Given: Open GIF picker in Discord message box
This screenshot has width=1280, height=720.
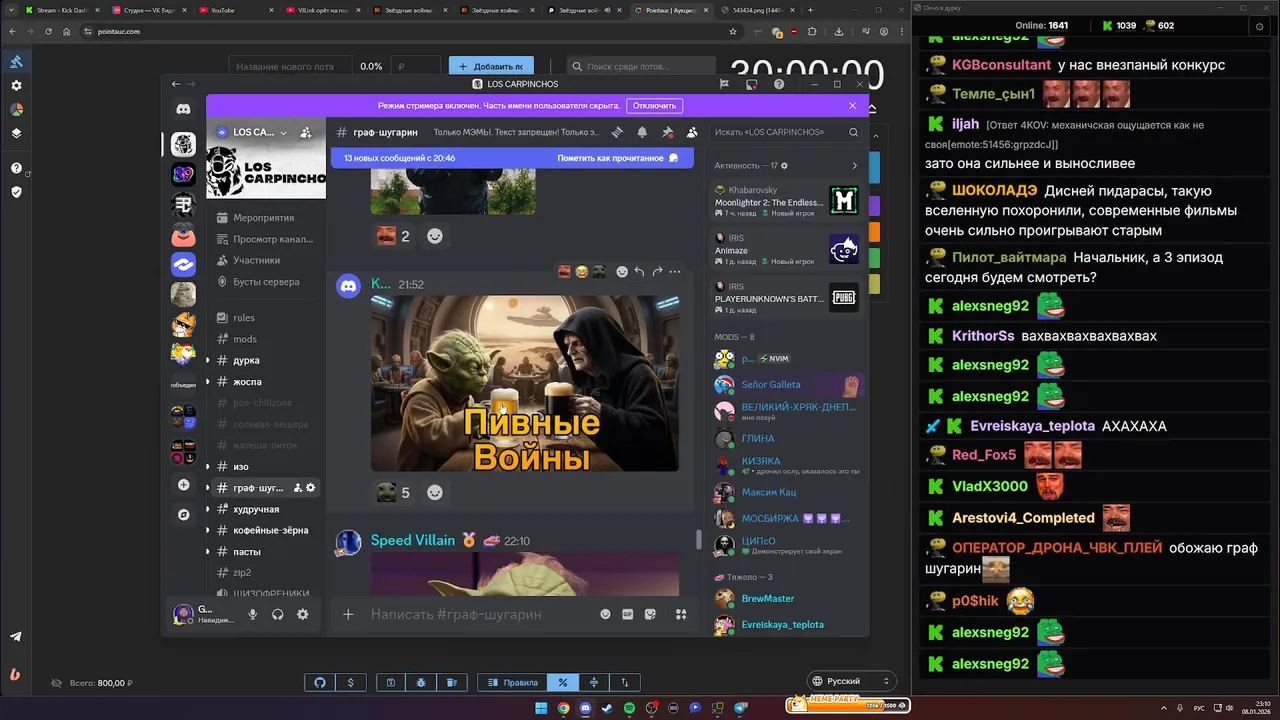Looking at the screenshot, I should tap(628, 614).
